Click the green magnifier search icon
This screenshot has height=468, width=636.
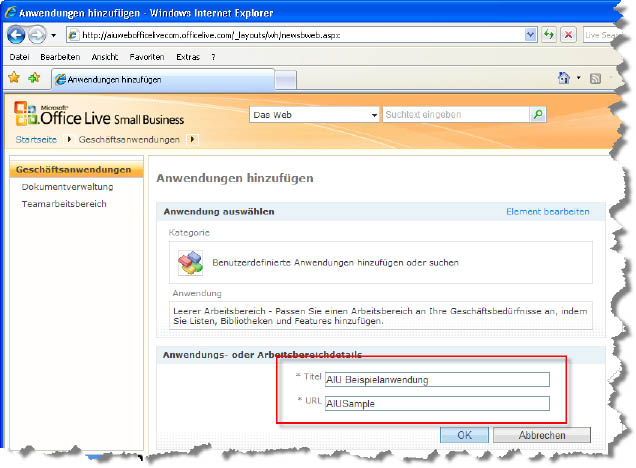point(538,115)
